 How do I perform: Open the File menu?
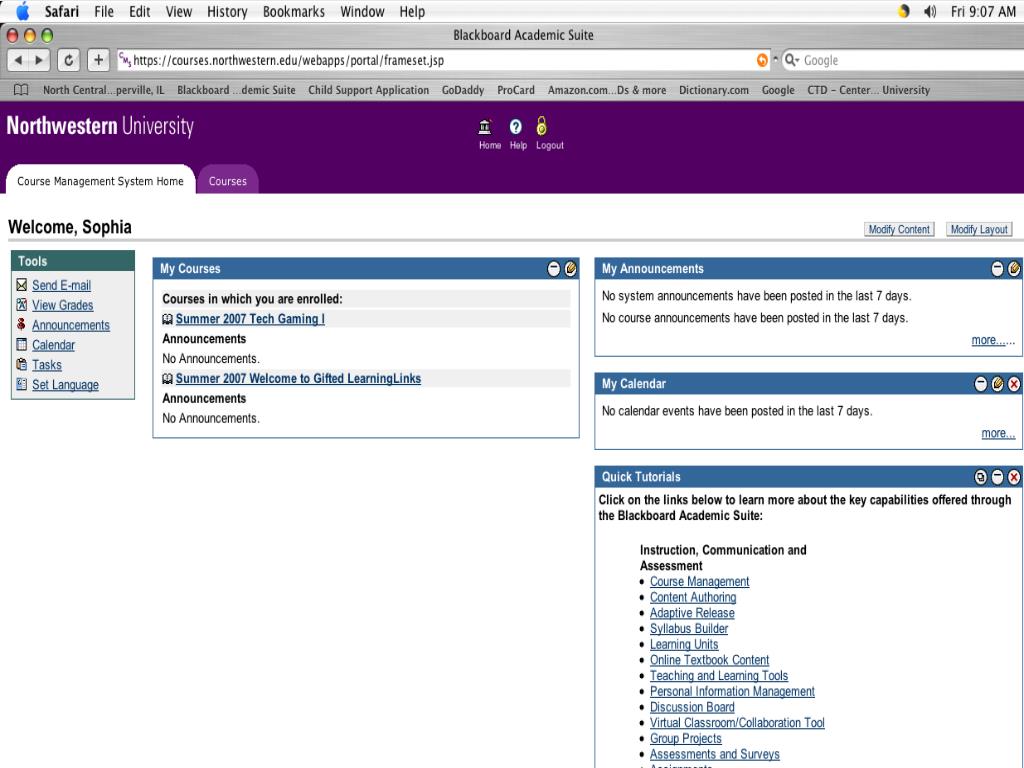(x=104, y=11)
